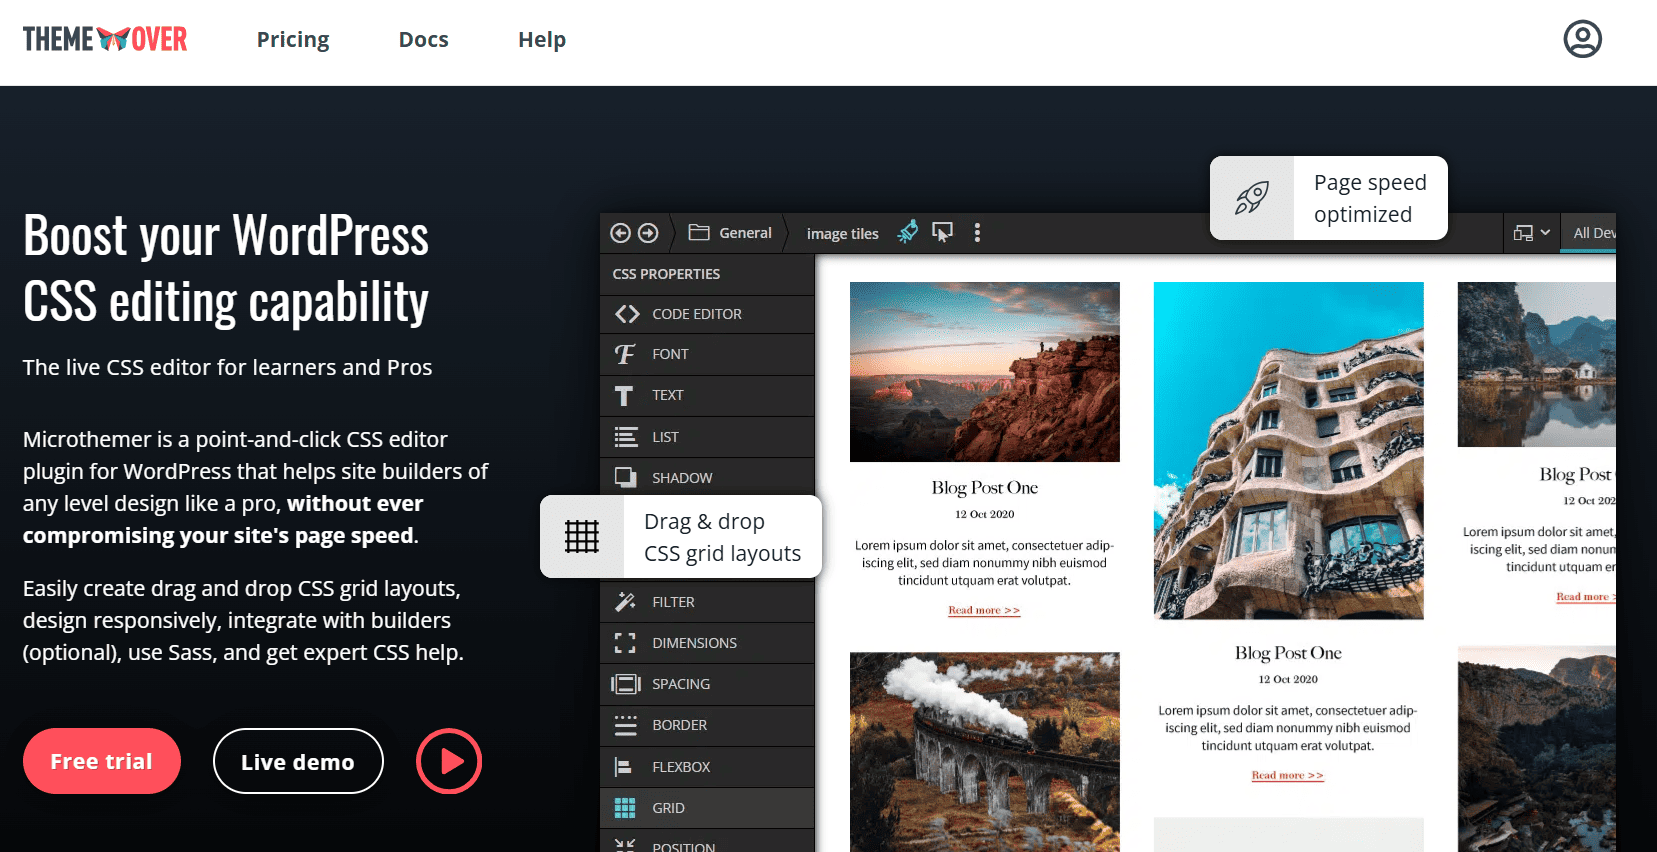Screen dimensions: 1657x852
Task: Click the FLEXBOX property label
Action: click(681, 767)
